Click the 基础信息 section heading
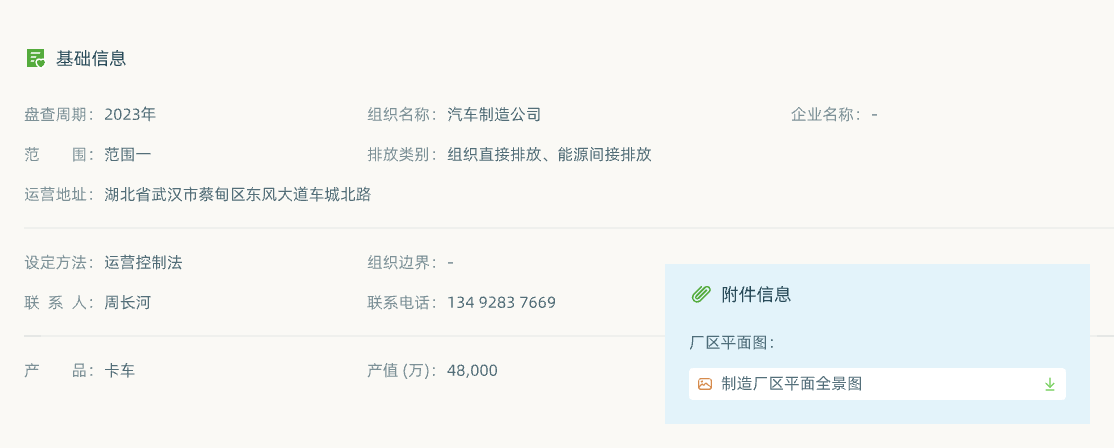 (91, 58)
